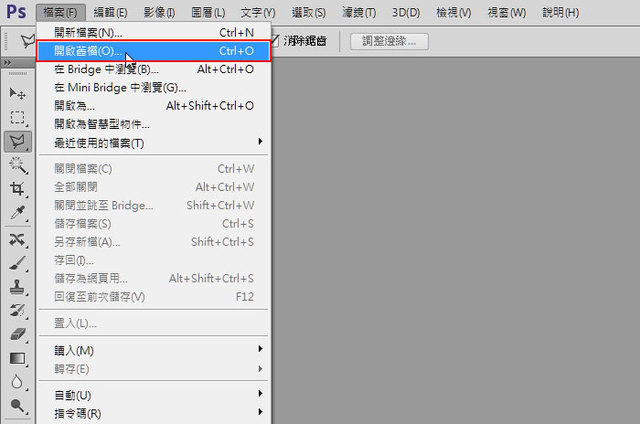This screenshot has height=424, width=640.
Task: Expand the 指令碼(R) submenu
Action: click(x=153, y=413)
